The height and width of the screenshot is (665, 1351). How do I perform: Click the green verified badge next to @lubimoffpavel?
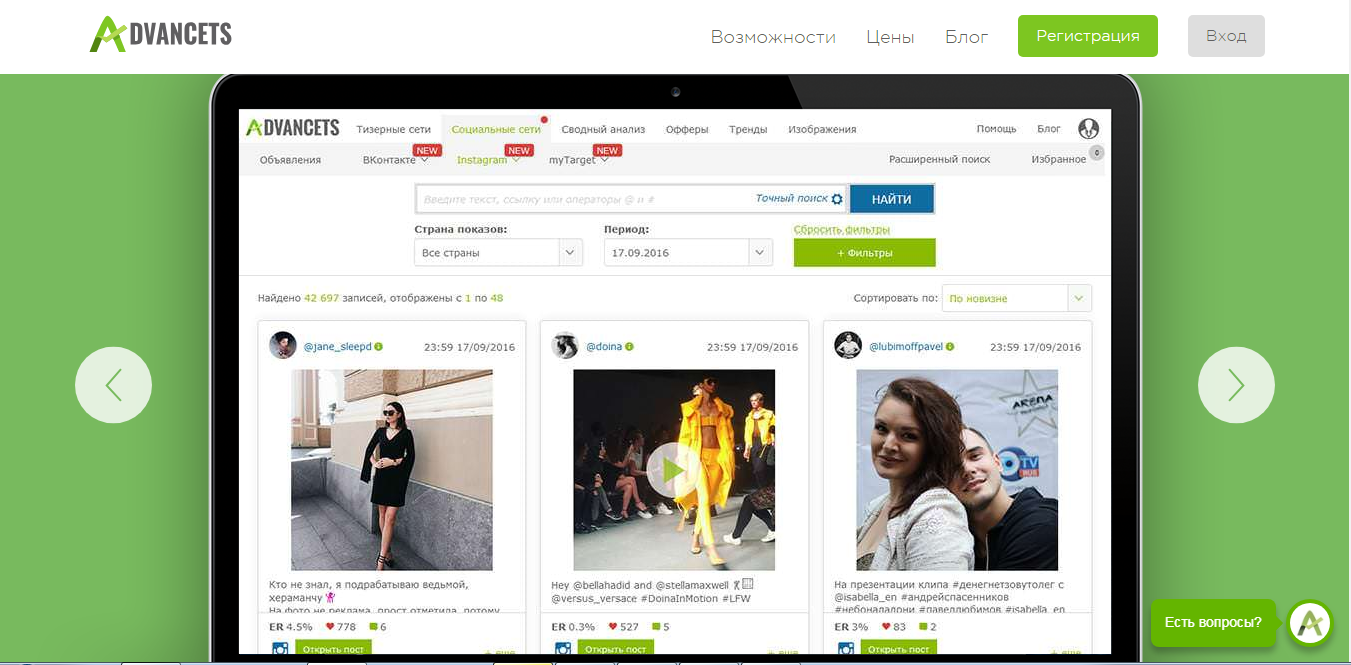point(950,347)
